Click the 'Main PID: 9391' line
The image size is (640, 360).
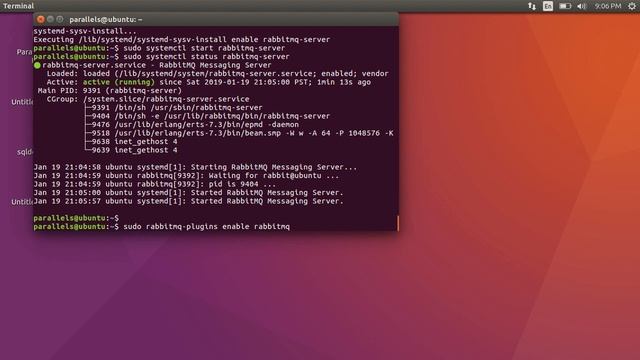point(109,91)
